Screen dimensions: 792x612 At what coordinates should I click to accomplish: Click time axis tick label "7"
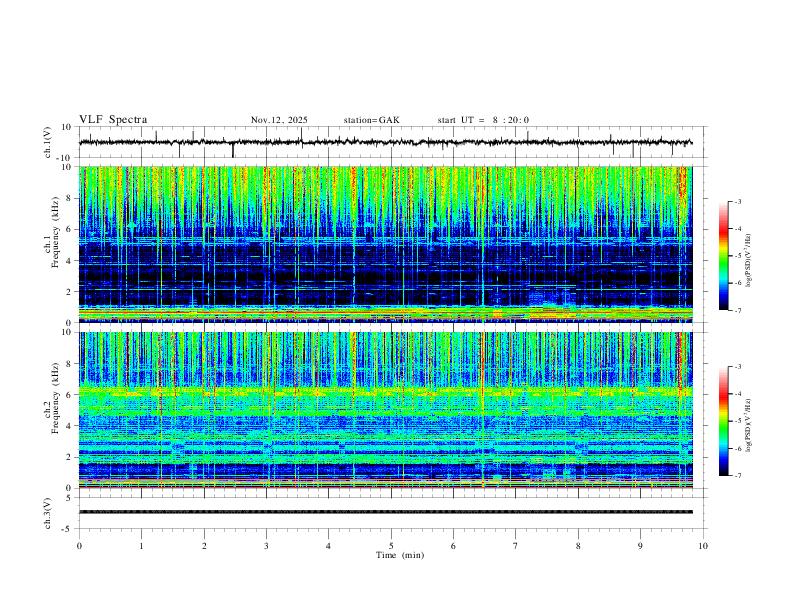[516, 546]
